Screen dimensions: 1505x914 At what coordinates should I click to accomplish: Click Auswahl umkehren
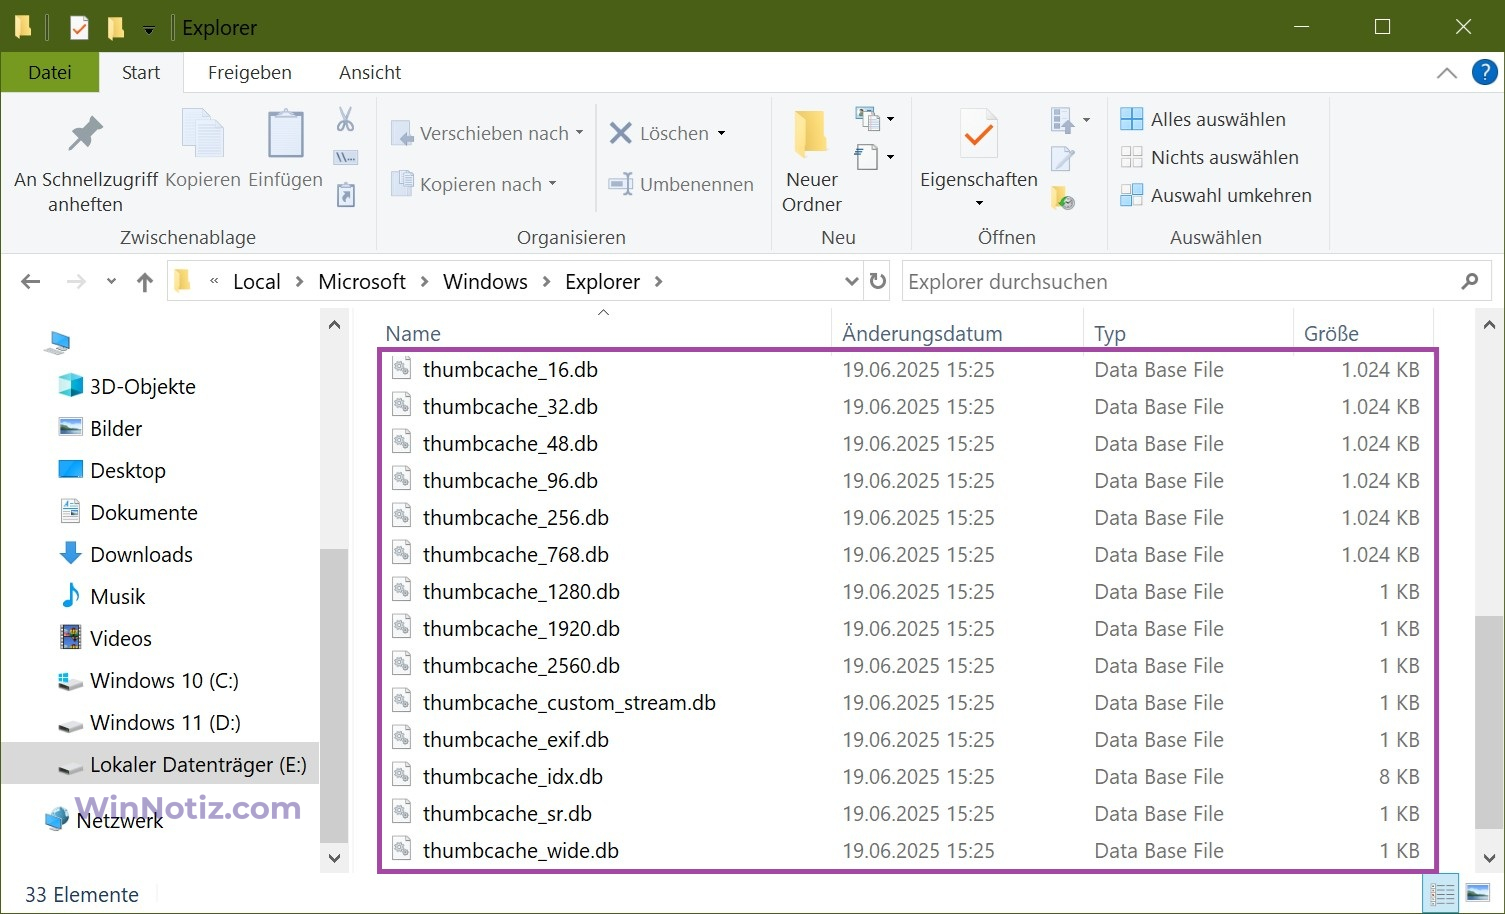(x=1216, y=195)
